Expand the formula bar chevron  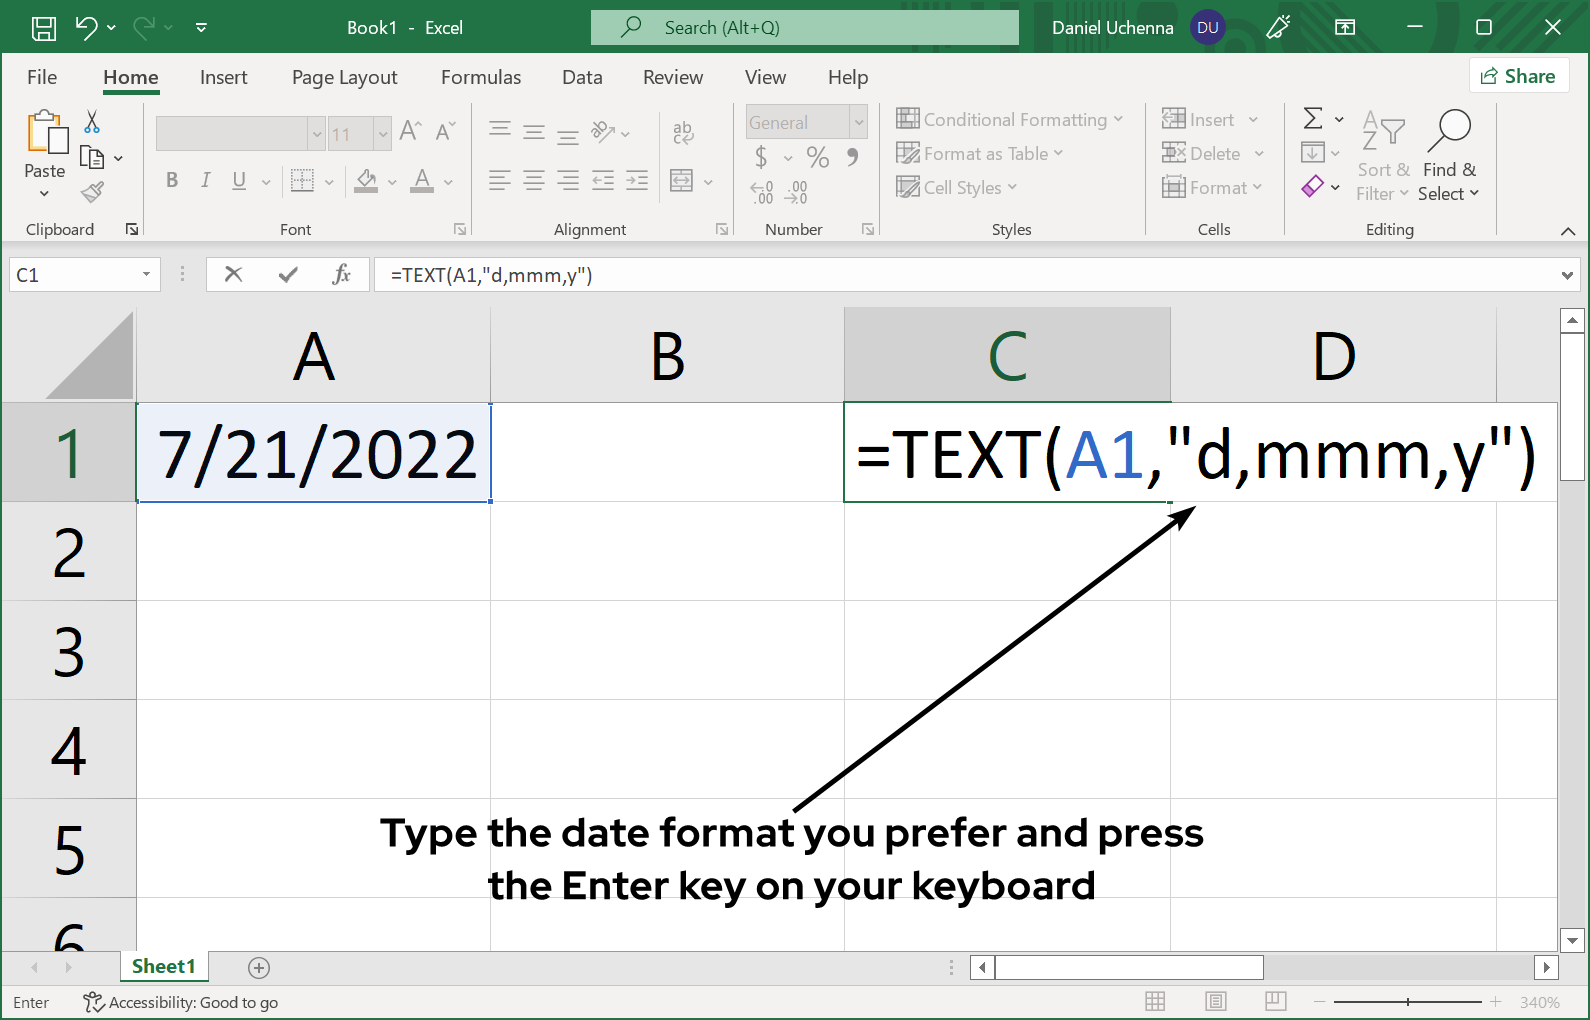pos(1567,275)
